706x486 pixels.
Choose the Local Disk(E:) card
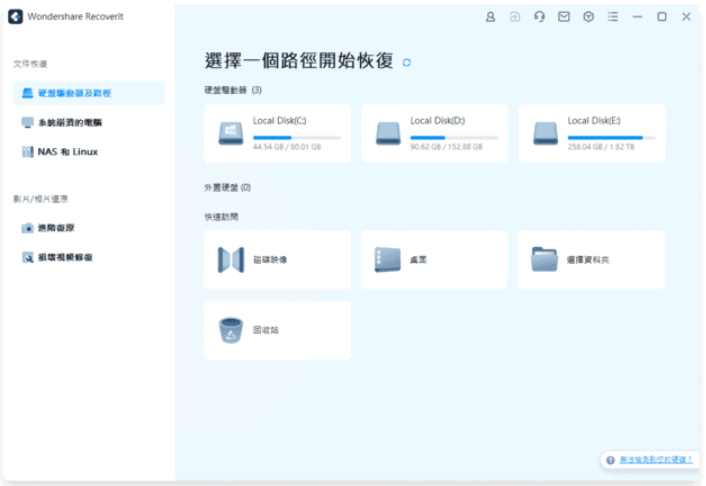tap(592, 134)
